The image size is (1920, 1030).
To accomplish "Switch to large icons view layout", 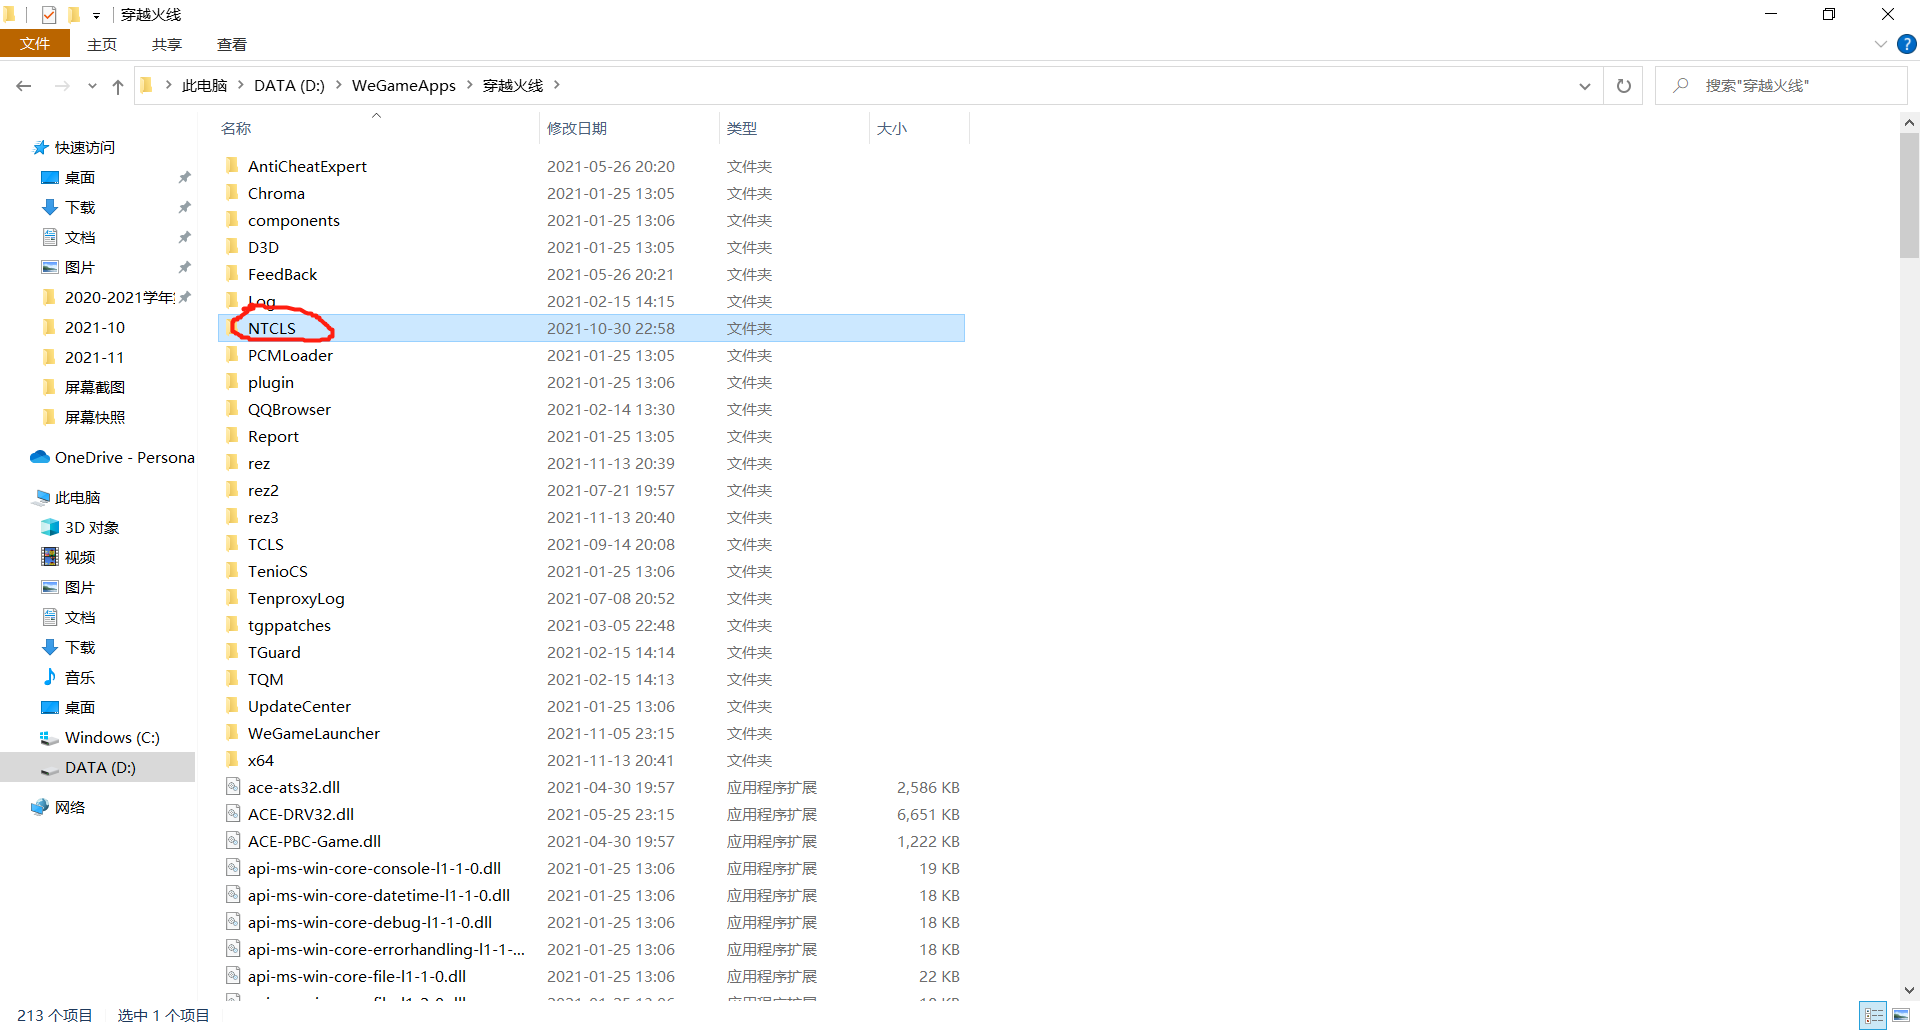I will pyautogui.click(x=1901, y=1015).
